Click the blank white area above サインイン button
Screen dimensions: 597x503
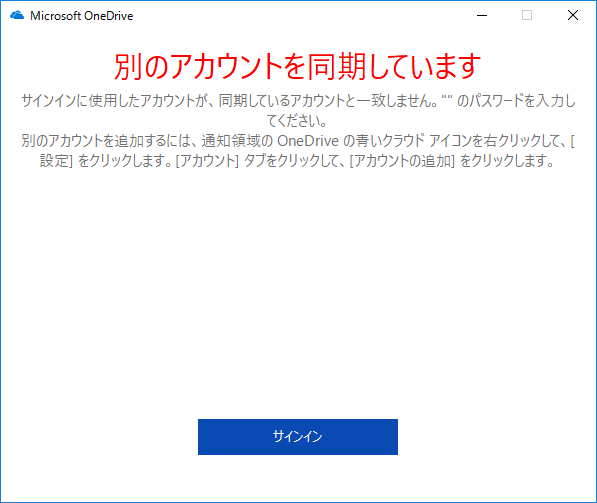(298, 293)
